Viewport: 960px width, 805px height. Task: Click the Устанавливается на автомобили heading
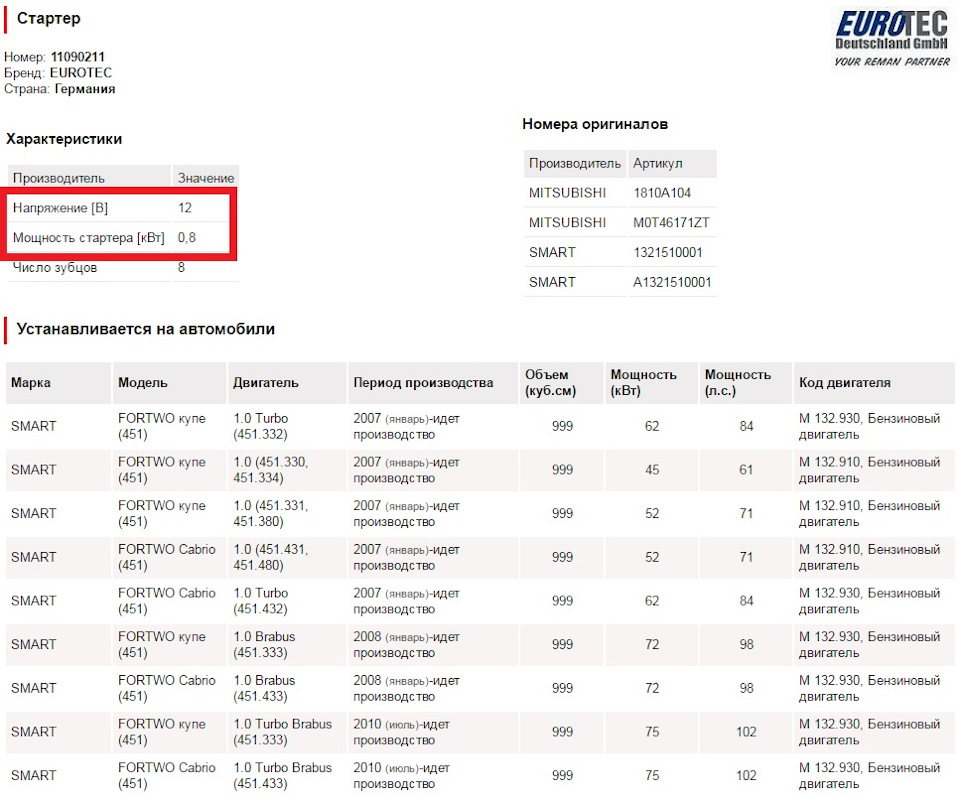point(146,329)
